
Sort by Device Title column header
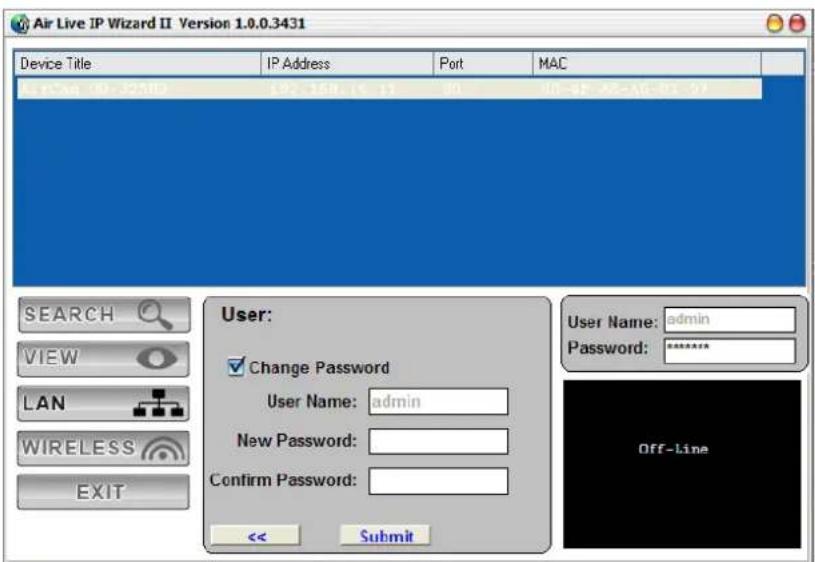(137, 63)
